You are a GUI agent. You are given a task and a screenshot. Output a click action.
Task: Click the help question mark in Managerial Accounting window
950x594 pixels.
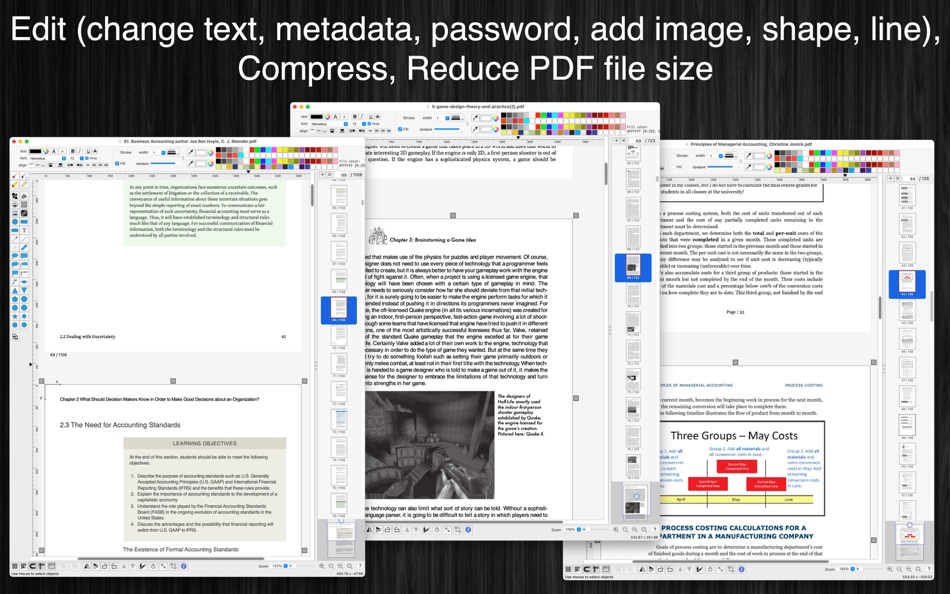928,569
